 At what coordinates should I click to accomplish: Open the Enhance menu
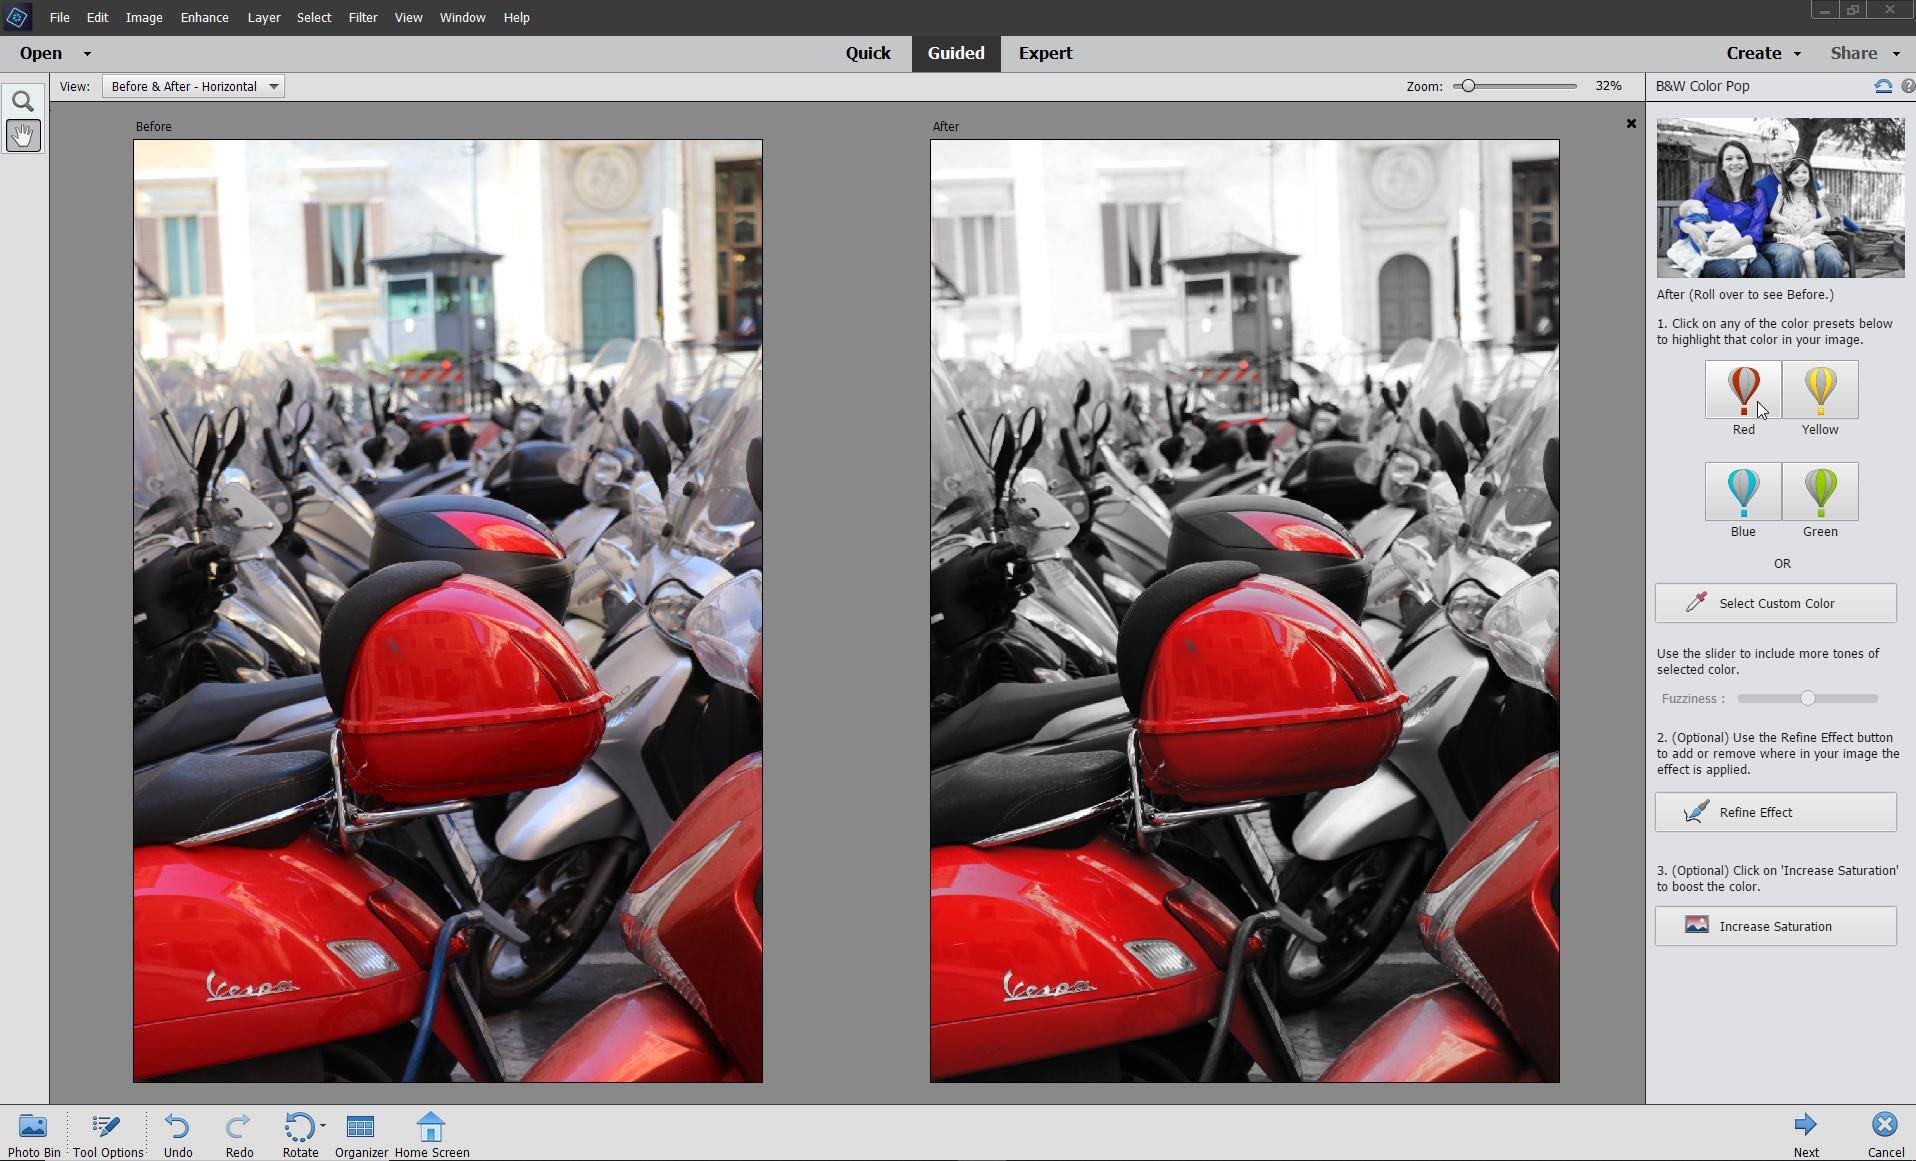click(x=204, y=17)
